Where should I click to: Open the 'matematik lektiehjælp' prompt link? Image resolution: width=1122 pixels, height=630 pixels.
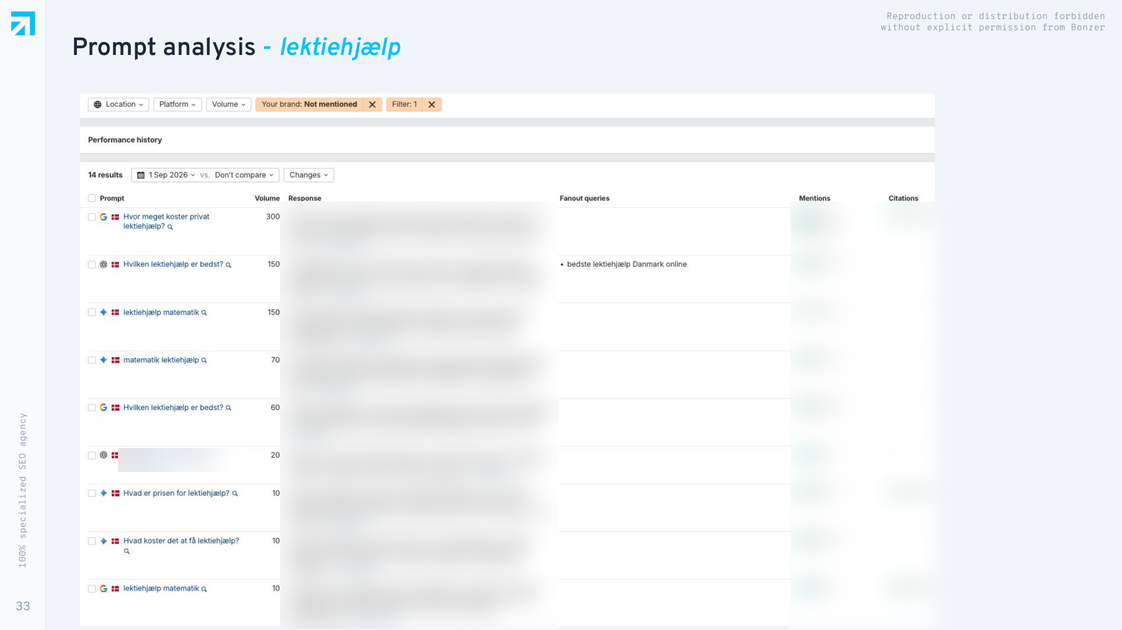point(161,360)
